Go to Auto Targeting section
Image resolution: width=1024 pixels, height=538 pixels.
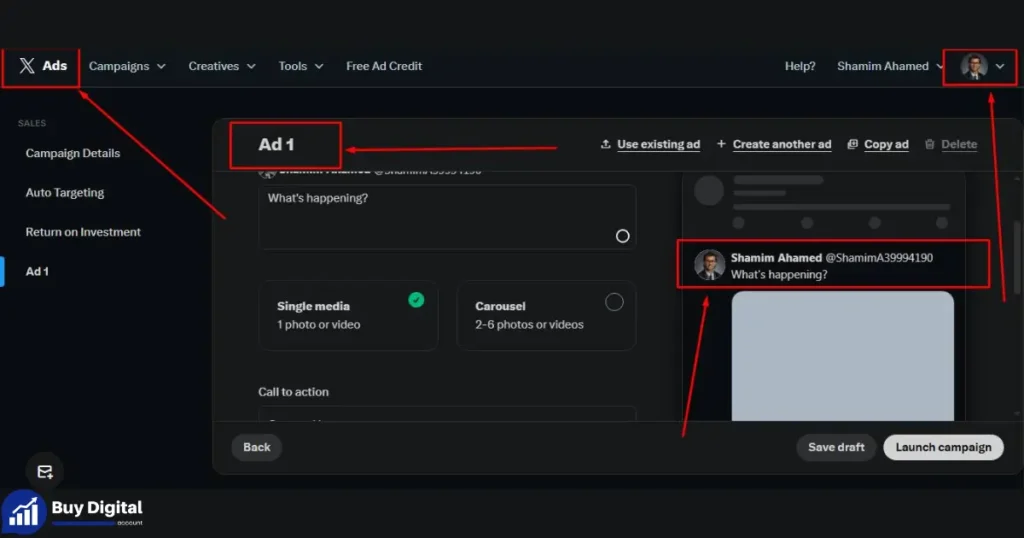tap(65, 193)
